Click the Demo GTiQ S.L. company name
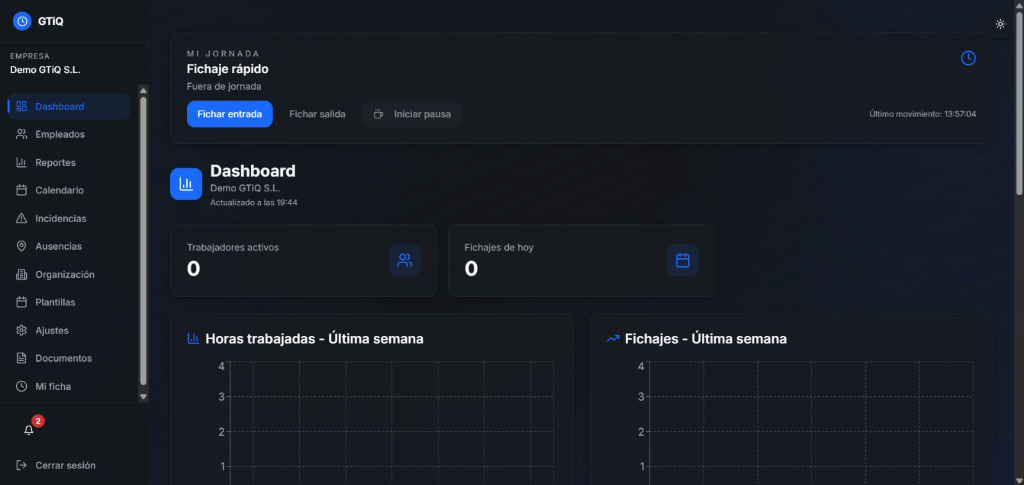 (45, 70)
